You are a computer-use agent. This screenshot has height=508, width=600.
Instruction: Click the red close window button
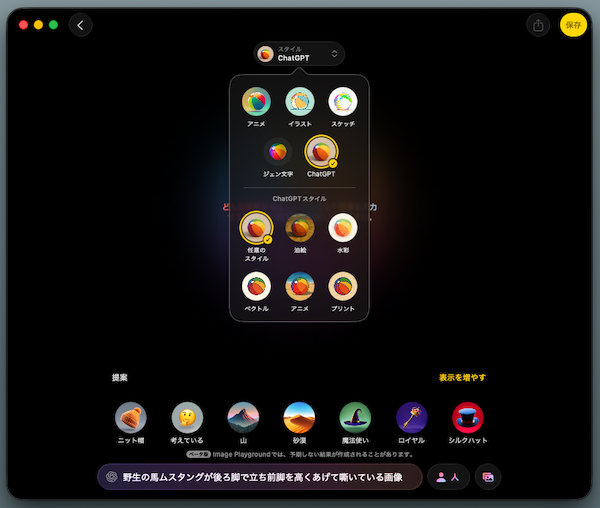23,25
